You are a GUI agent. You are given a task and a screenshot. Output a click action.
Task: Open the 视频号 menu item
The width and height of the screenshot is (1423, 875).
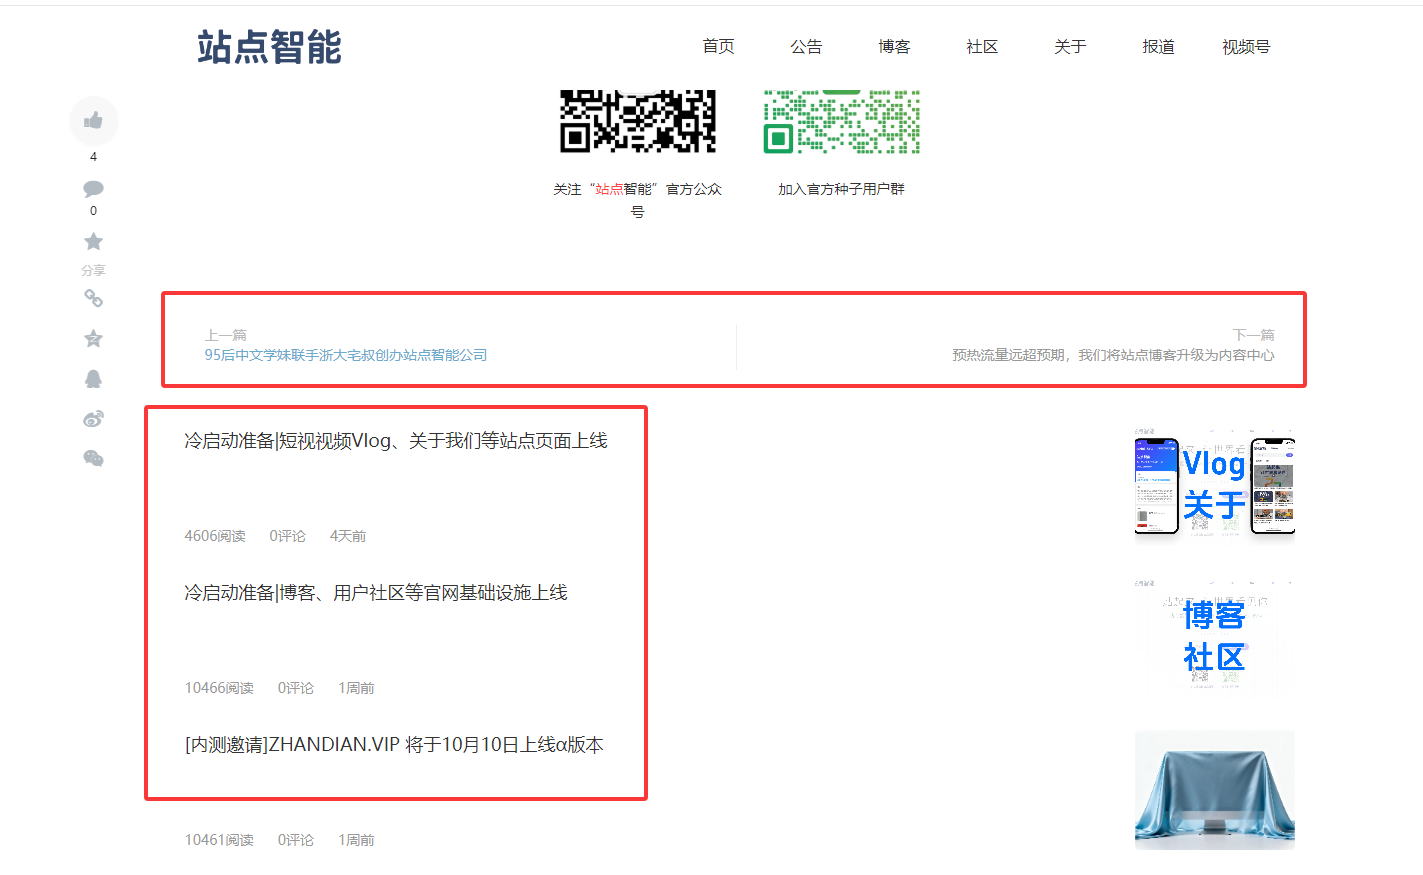(1246, 47)
